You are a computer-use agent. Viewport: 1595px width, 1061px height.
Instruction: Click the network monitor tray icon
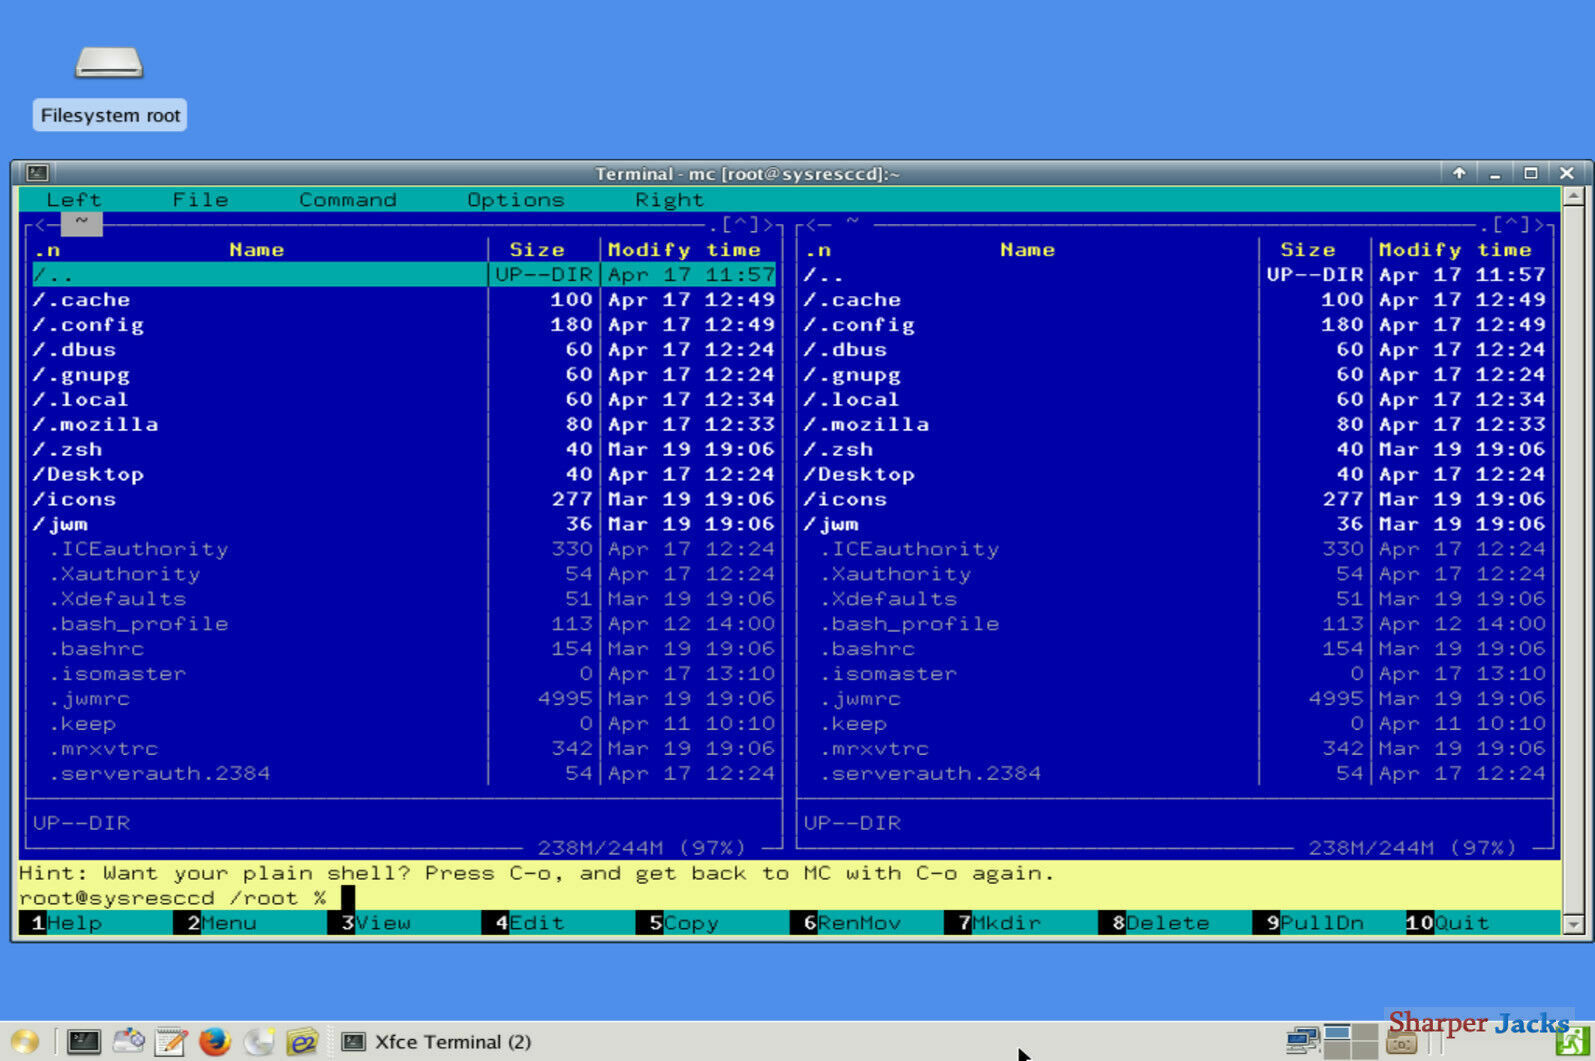(x=1301, y=1042)
